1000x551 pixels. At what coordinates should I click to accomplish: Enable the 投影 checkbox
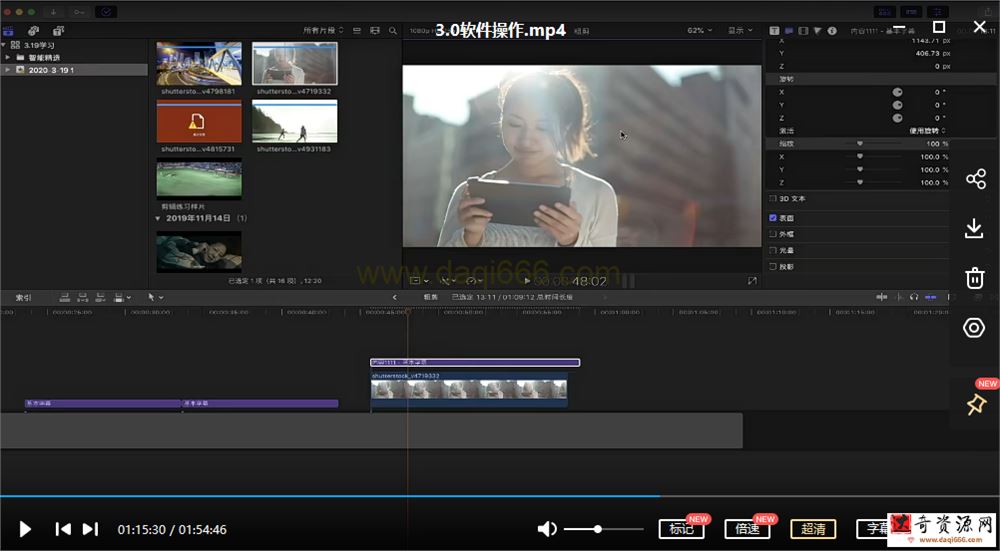click(x=773, y=267)
